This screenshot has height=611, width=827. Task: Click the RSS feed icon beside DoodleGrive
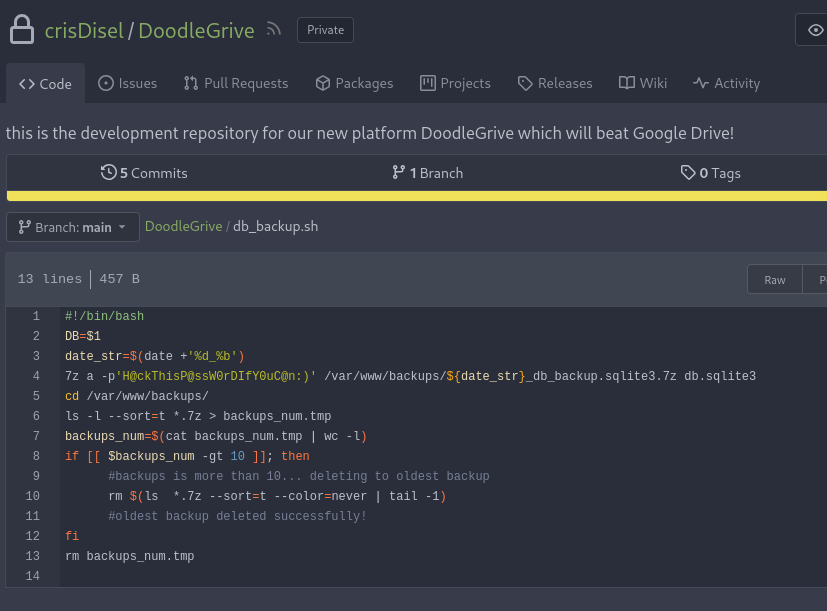(x=273, y=29)
